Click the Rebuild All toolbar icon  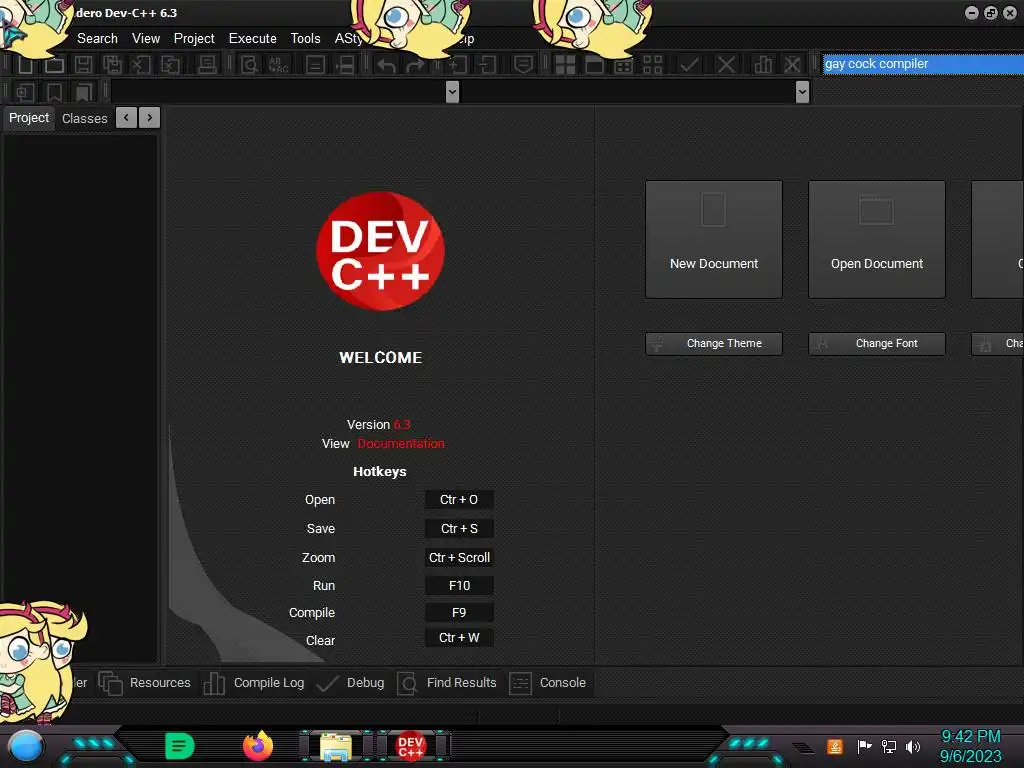click(x=652, y=64)
